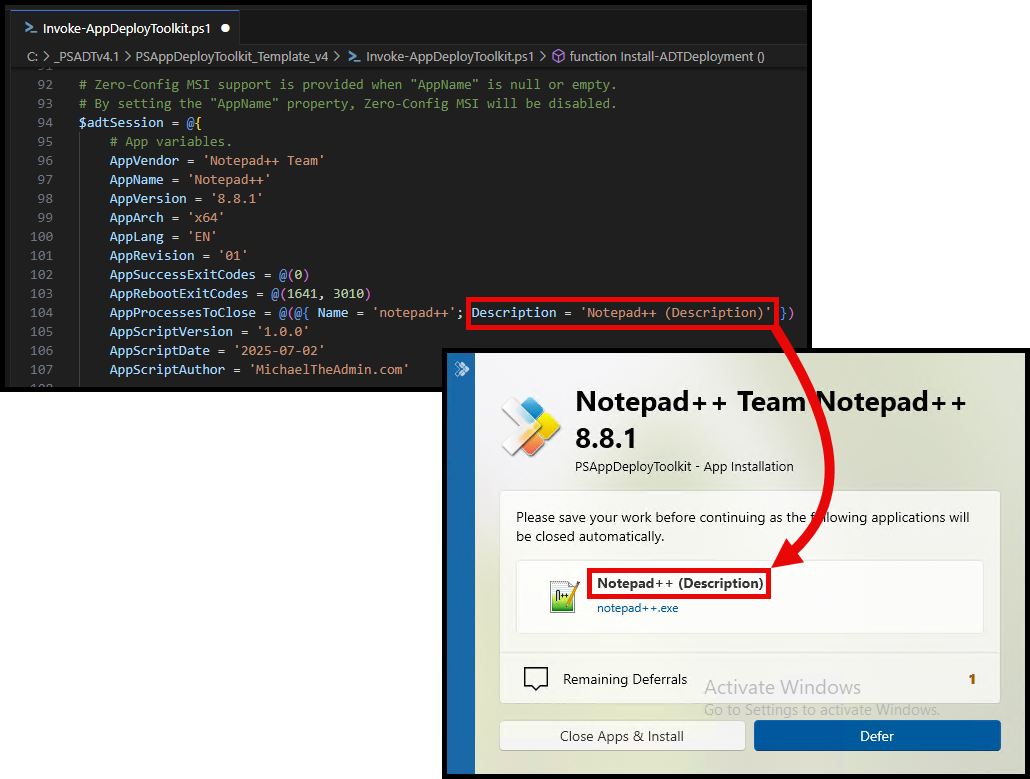Screen dimensions: 1030x779
Task: Open the C: drive breadcrumb segment
Action: pyautogui.click(x=32, y=57)
